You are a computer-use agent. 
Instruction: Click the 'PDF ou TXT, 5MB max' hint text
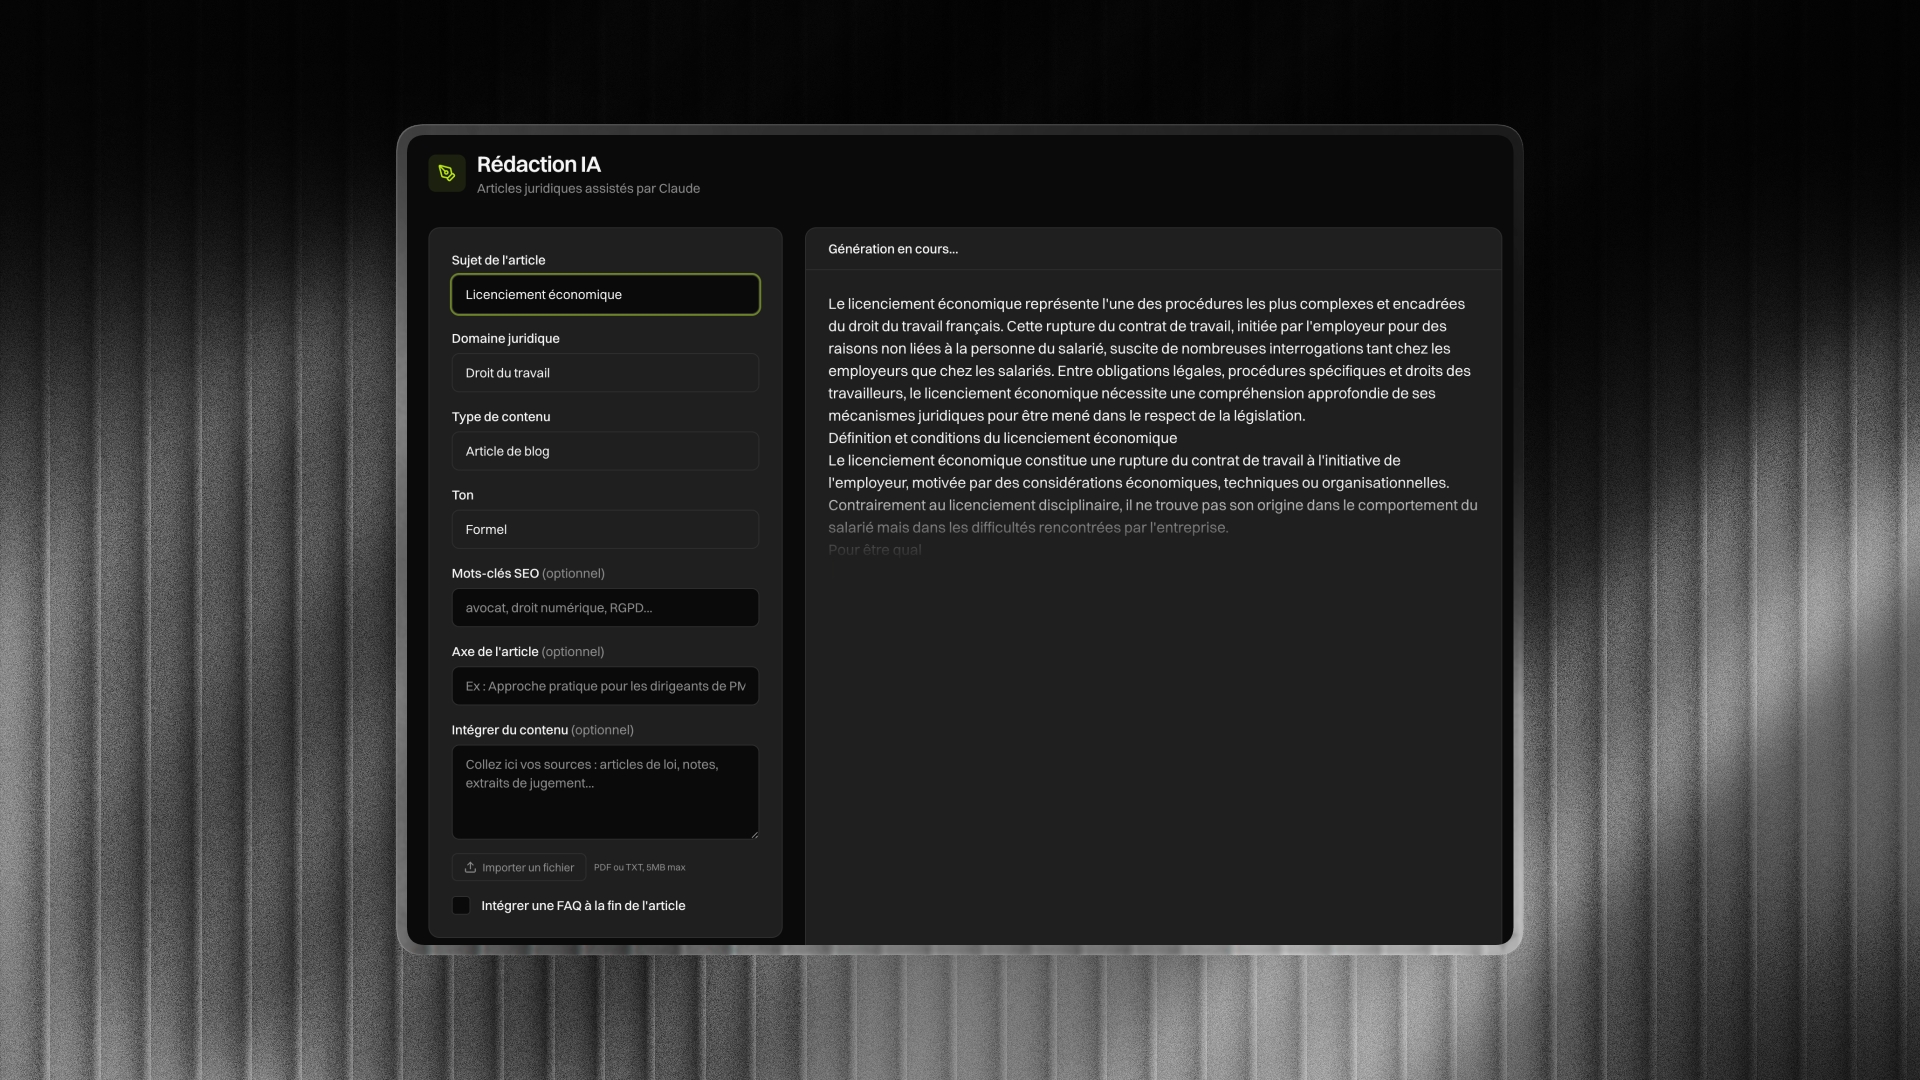(640, 868)
